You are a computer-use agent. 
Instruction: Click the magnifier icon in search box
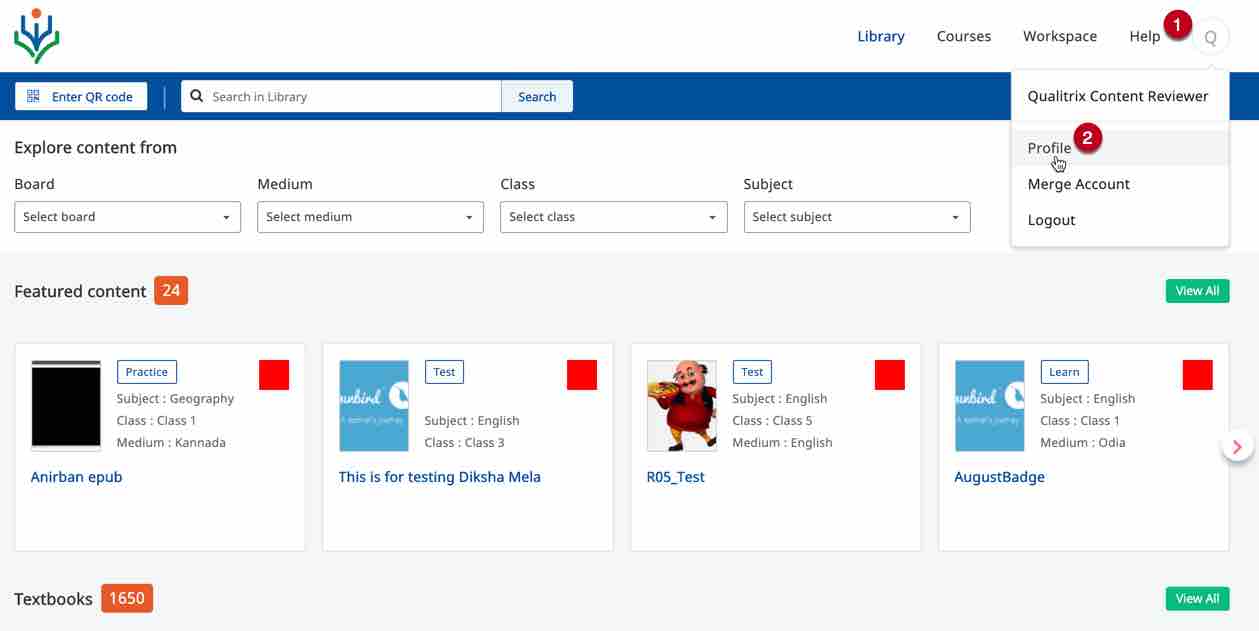[197, 97]
